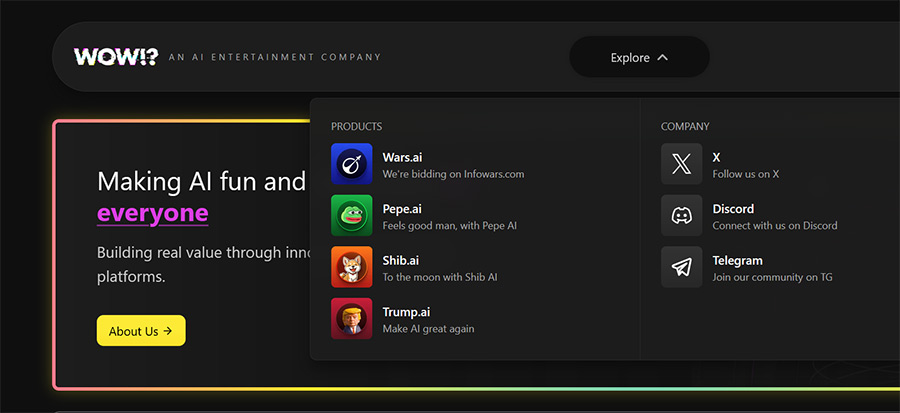The image size is (900, 413).
Task: Click 'We're bidding on Infowars.com' text
Action: pos(453,174)
